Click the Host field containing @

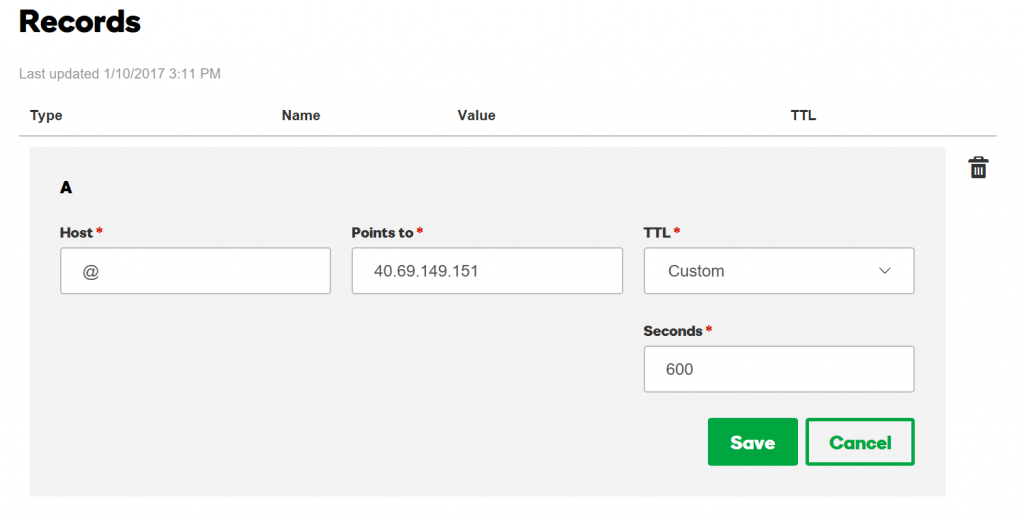pos(195,271)
